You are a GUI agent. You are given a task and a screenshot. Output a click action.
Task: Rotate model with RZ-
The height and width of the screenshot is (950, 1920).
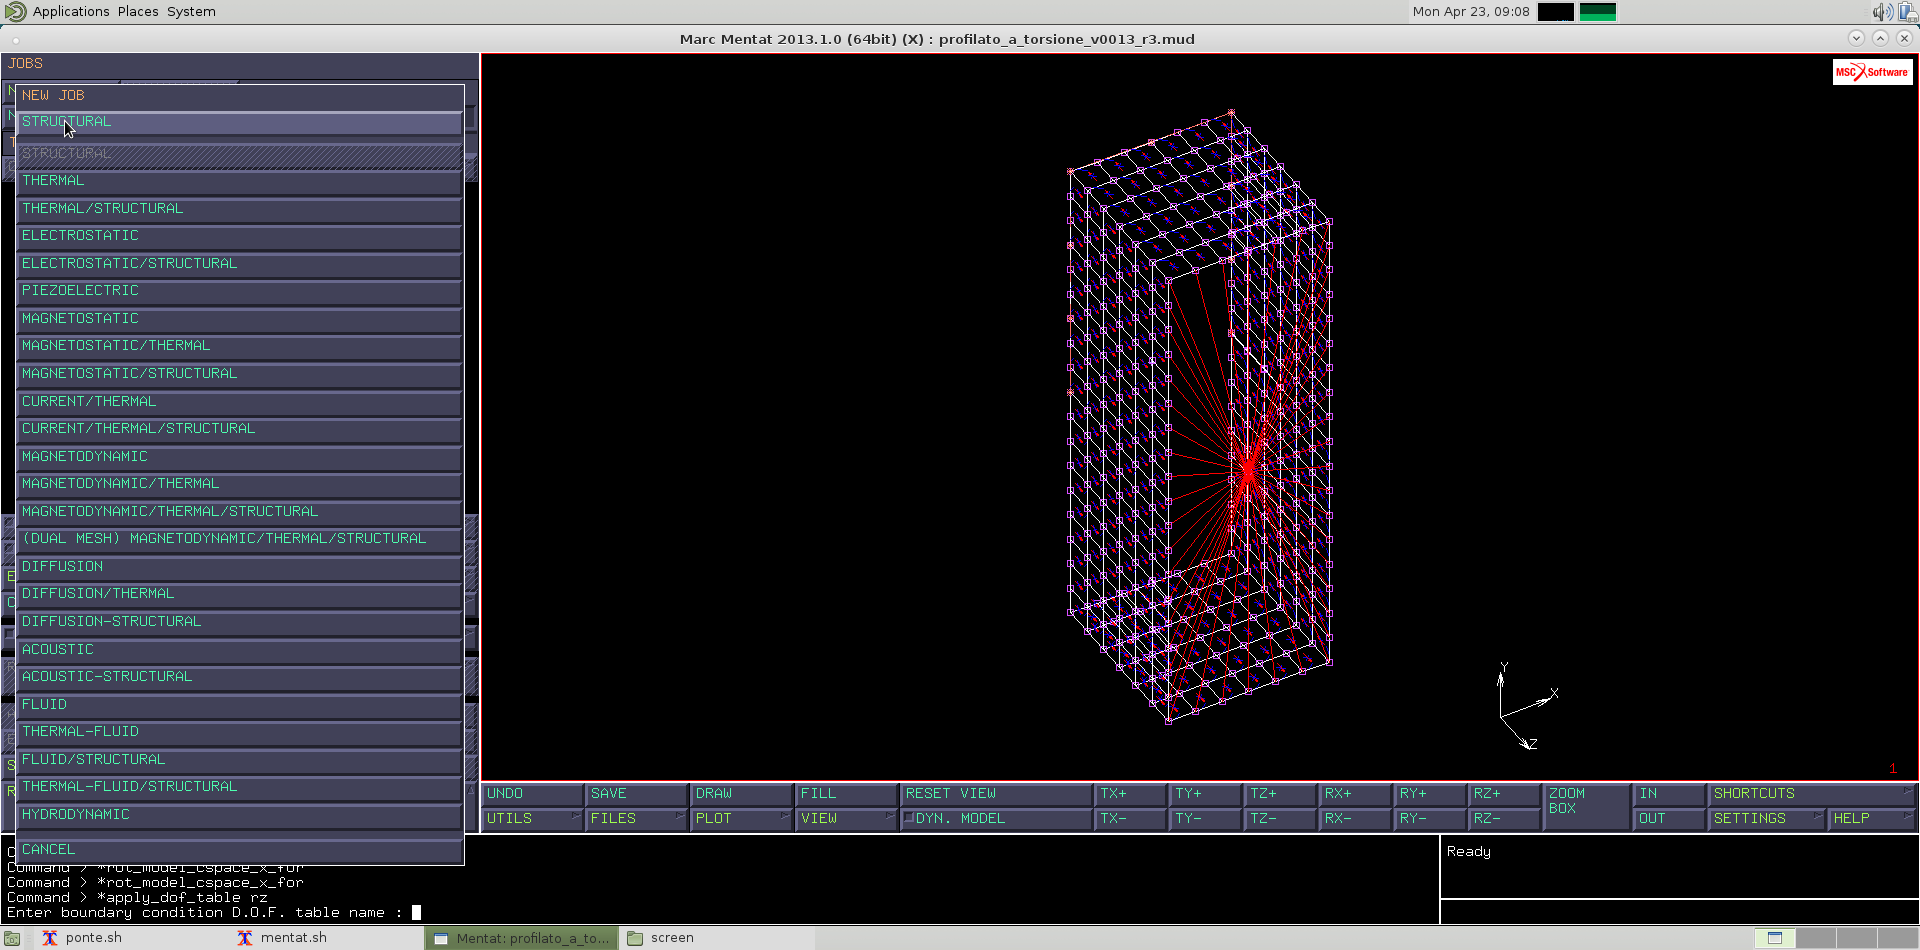1505,819
